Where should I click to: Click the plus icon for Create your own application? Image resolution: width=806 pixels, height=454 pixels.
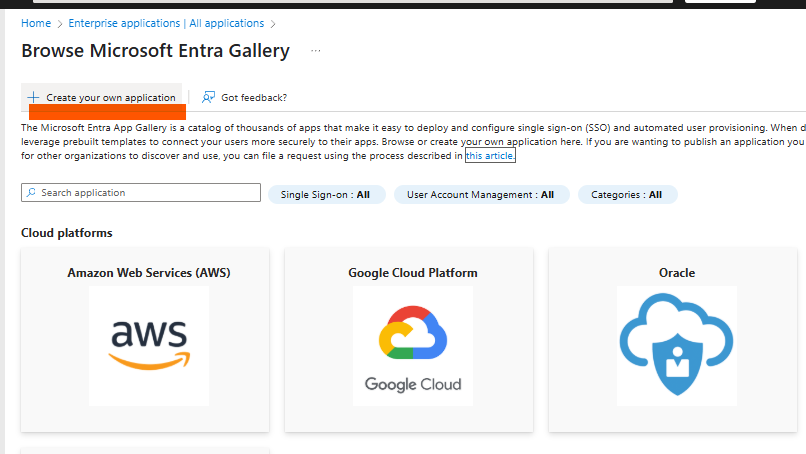pyautogui.click(x=33, y=97)
